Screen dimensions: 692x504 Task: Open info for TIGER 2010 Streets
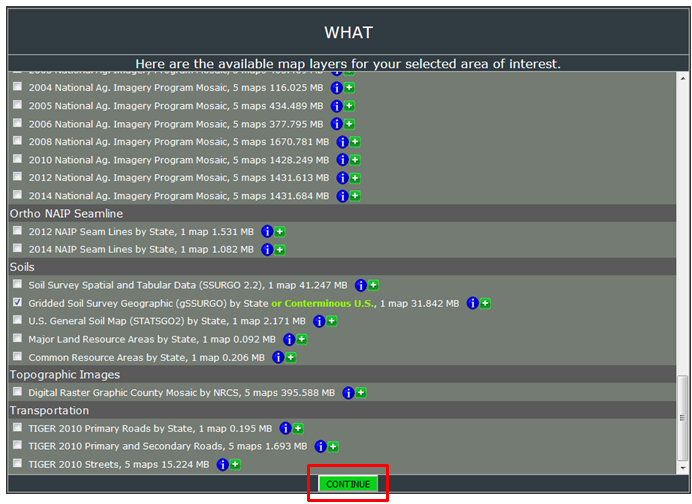tap(222, 465)
